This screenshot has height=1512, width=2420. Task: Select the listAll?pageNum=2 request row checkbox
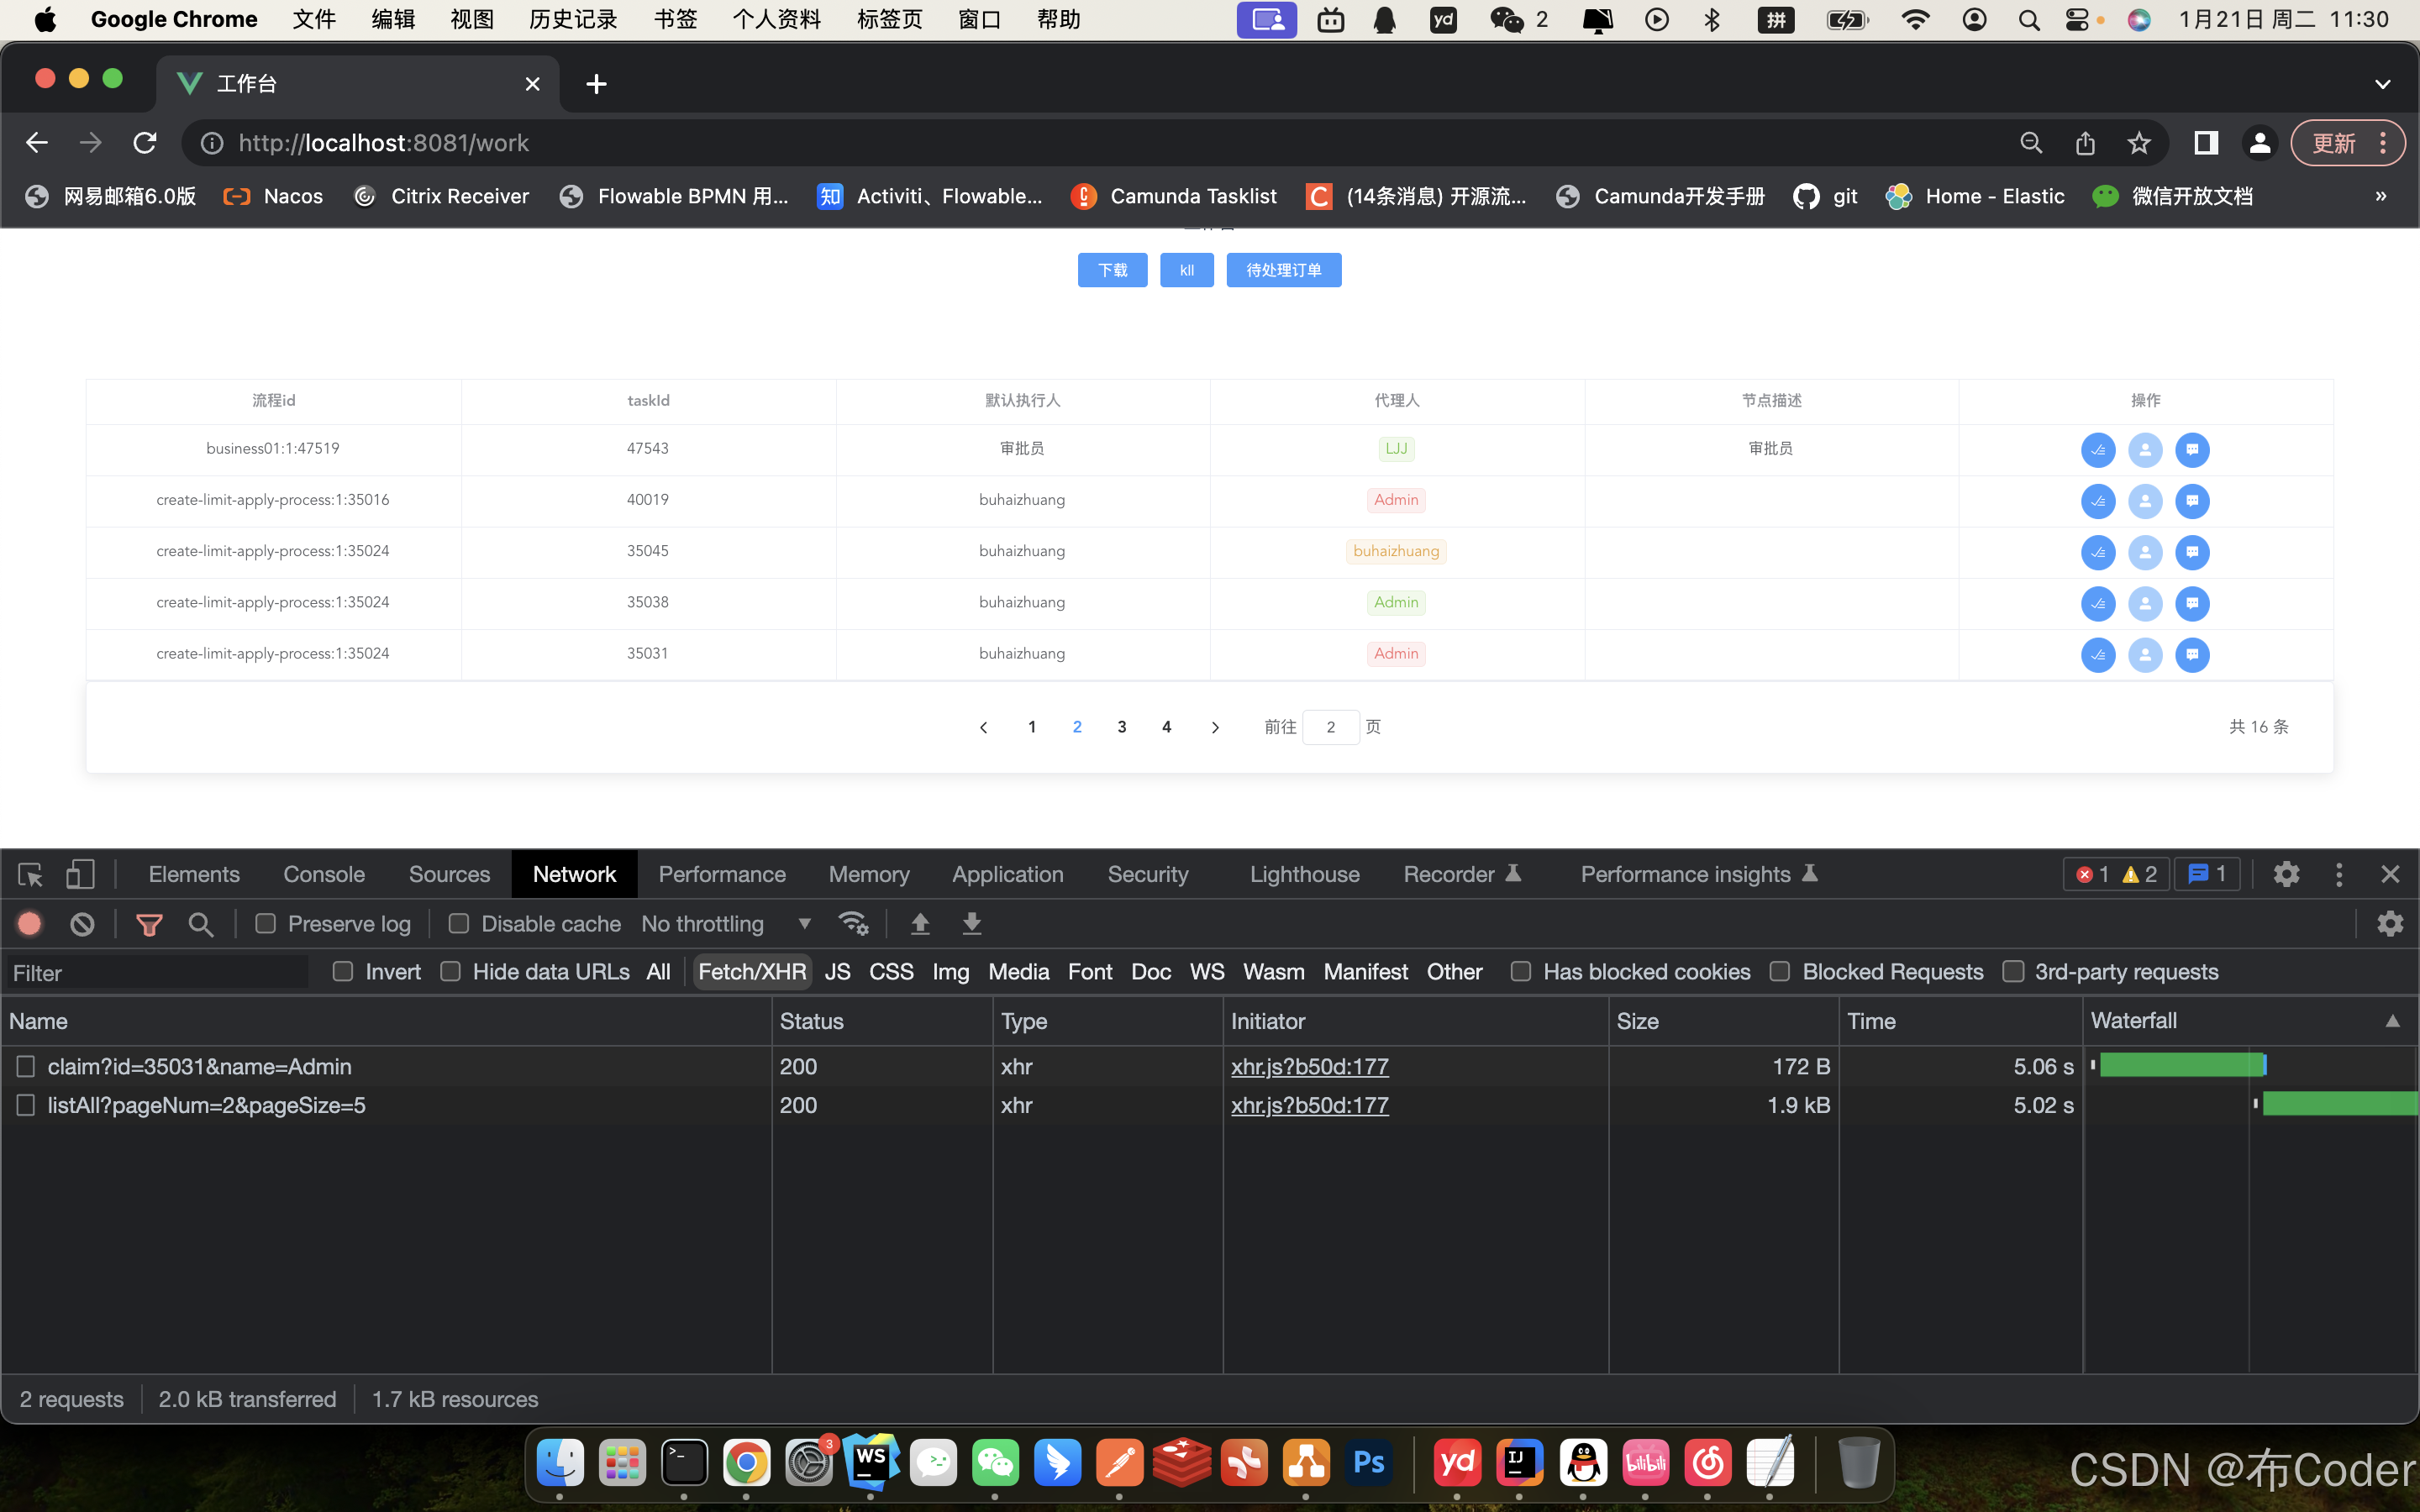[26, 1106]
